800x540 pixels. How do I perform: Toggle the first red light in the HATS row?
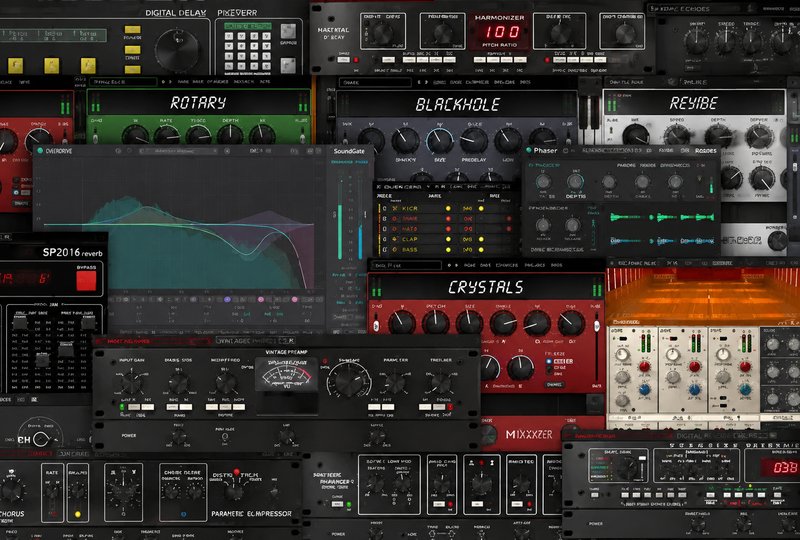pos(448,229)
